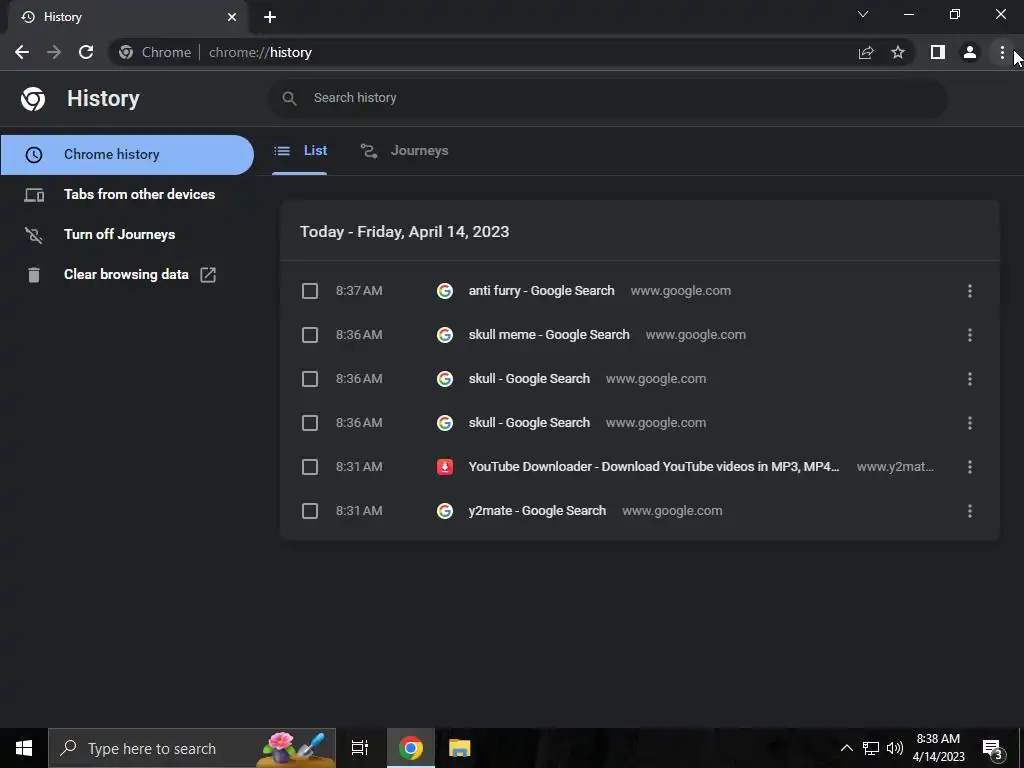Open a new tab with the plus button

point(270,17)
